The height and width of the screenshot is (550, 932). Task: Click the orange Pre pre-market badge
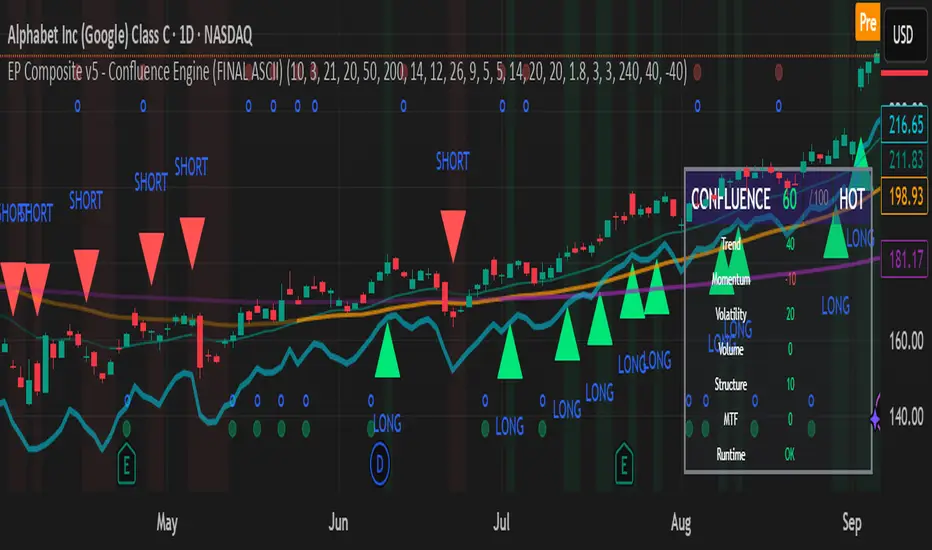click(867, 23)
